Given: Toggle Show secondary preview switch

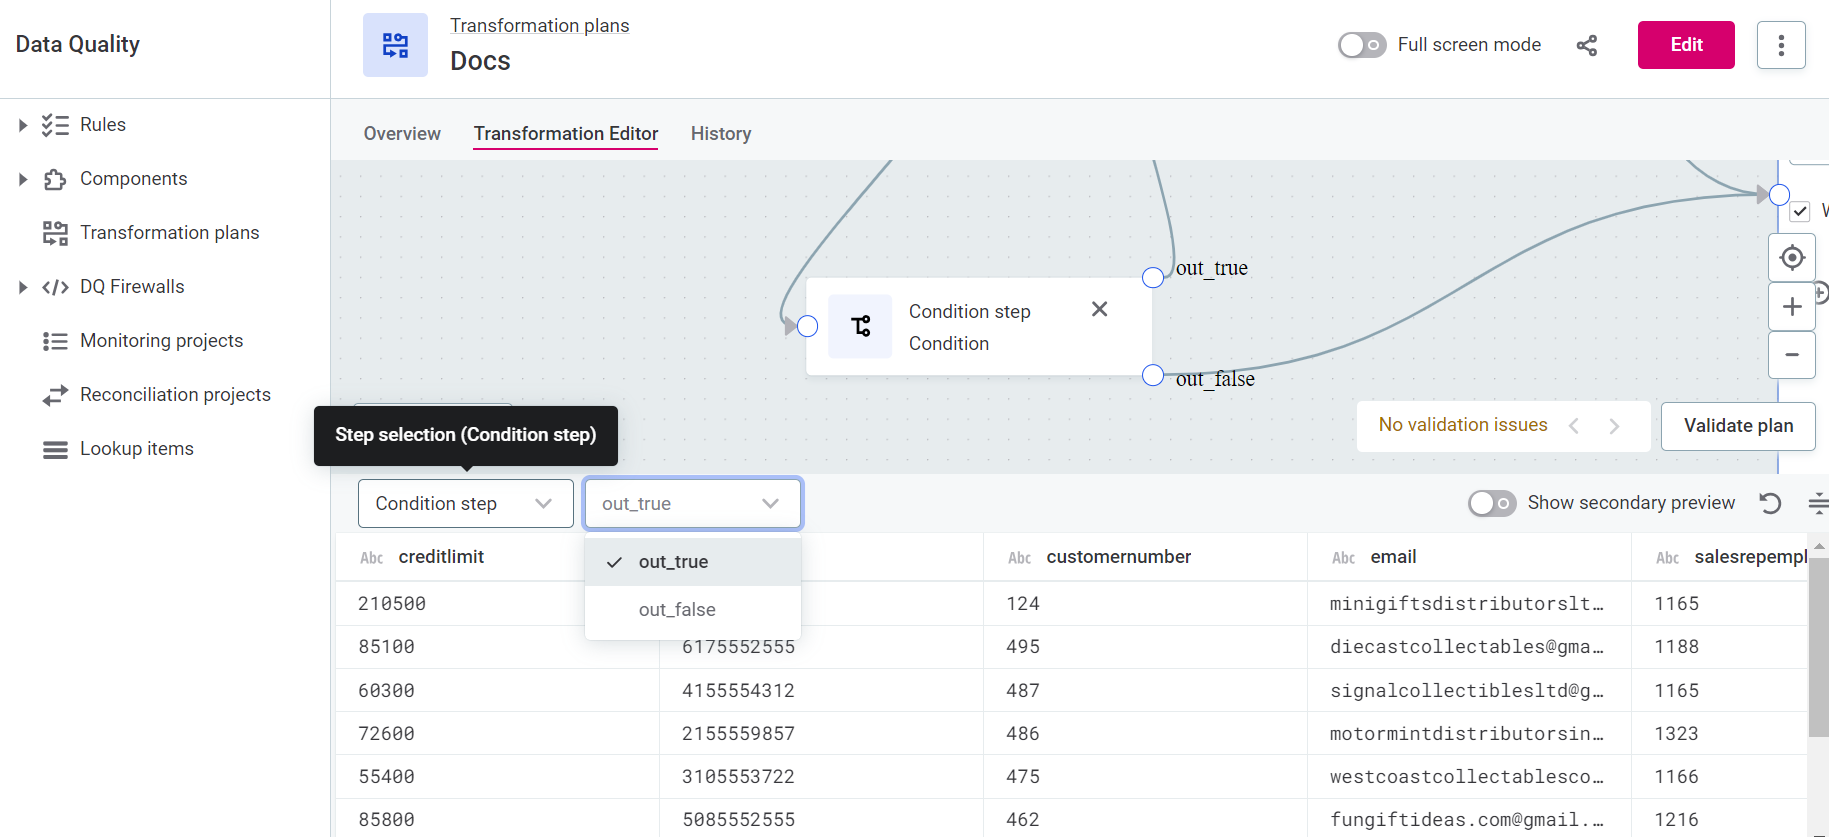Looking at the screenshot, I should 1491,503.
